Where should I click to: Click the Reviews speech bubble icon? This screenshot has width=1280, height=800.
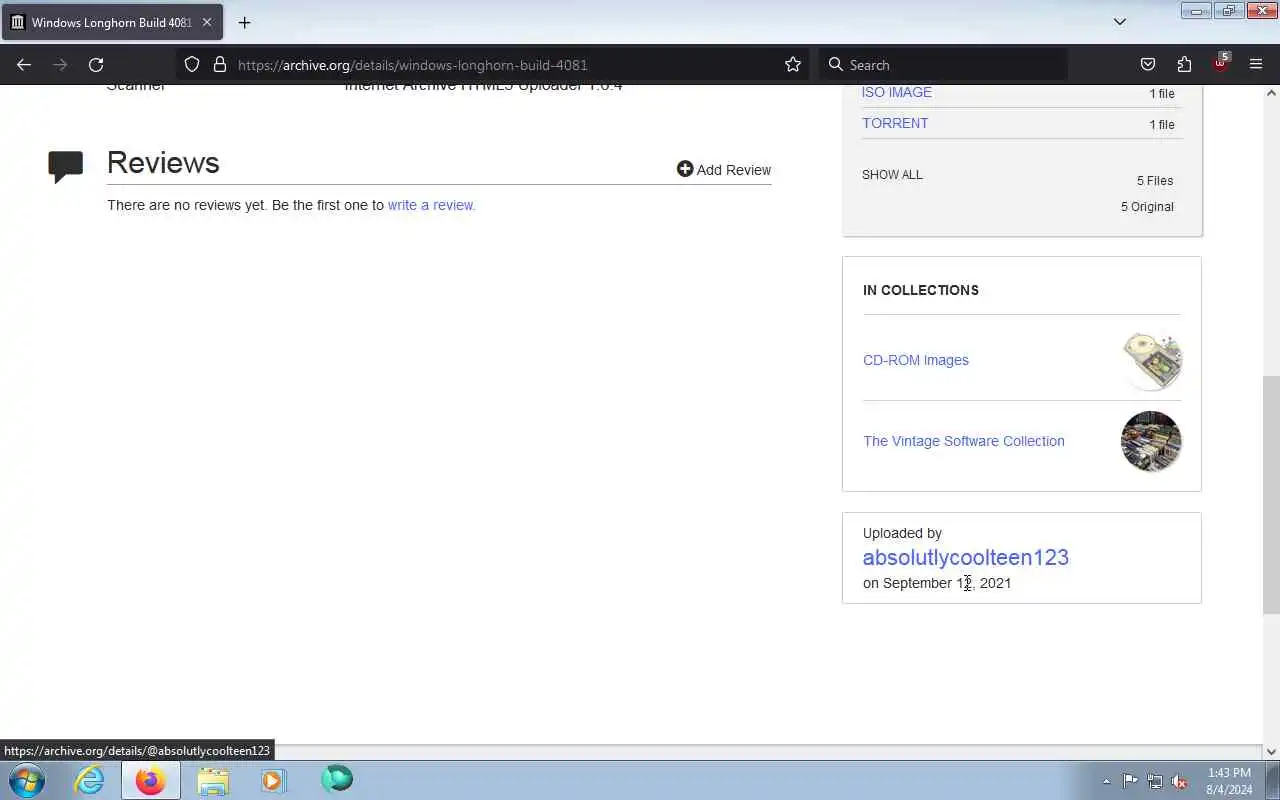point(66,166)
